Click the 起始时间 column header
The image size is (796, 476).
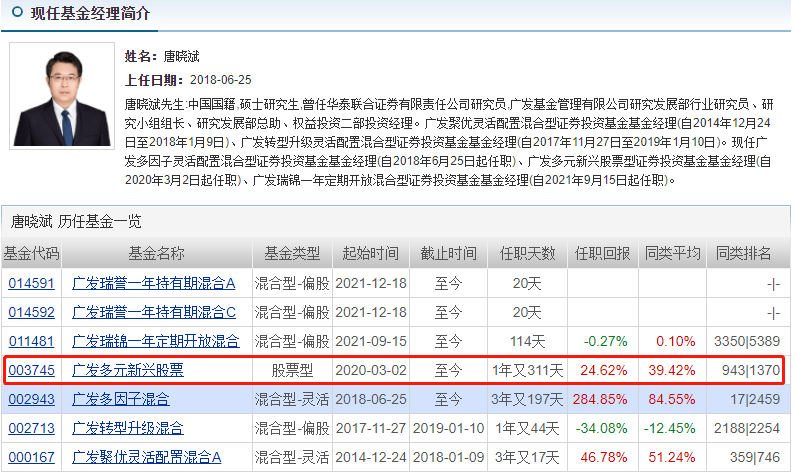click(x=371, y=253)
